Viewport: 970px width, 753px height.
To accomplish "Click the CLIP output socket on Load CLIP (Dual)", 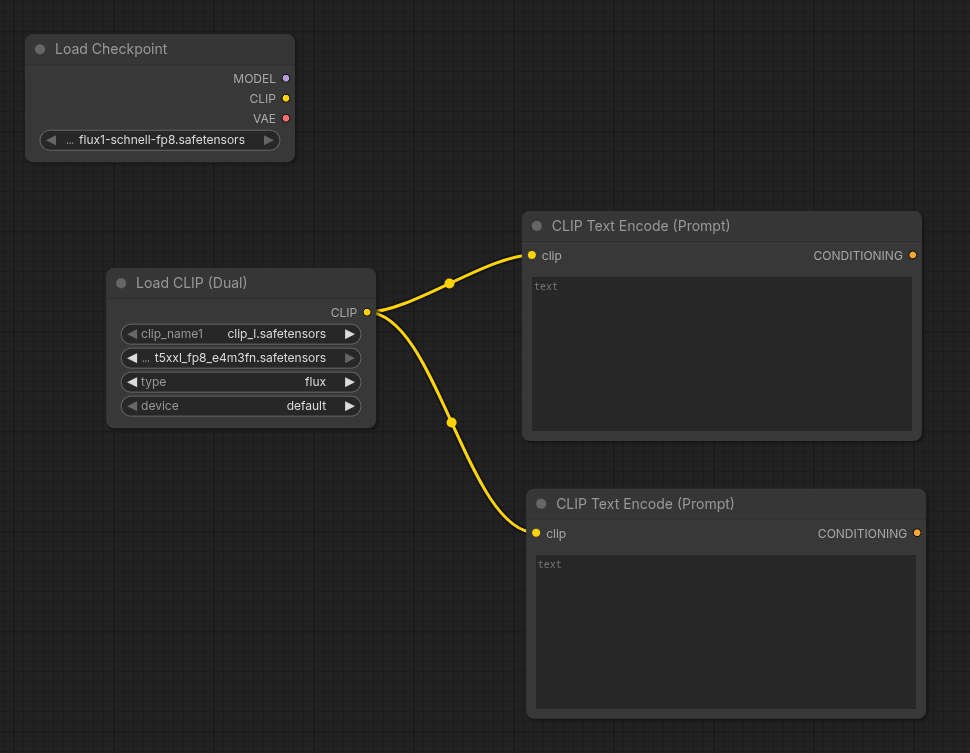I will 367,312.
